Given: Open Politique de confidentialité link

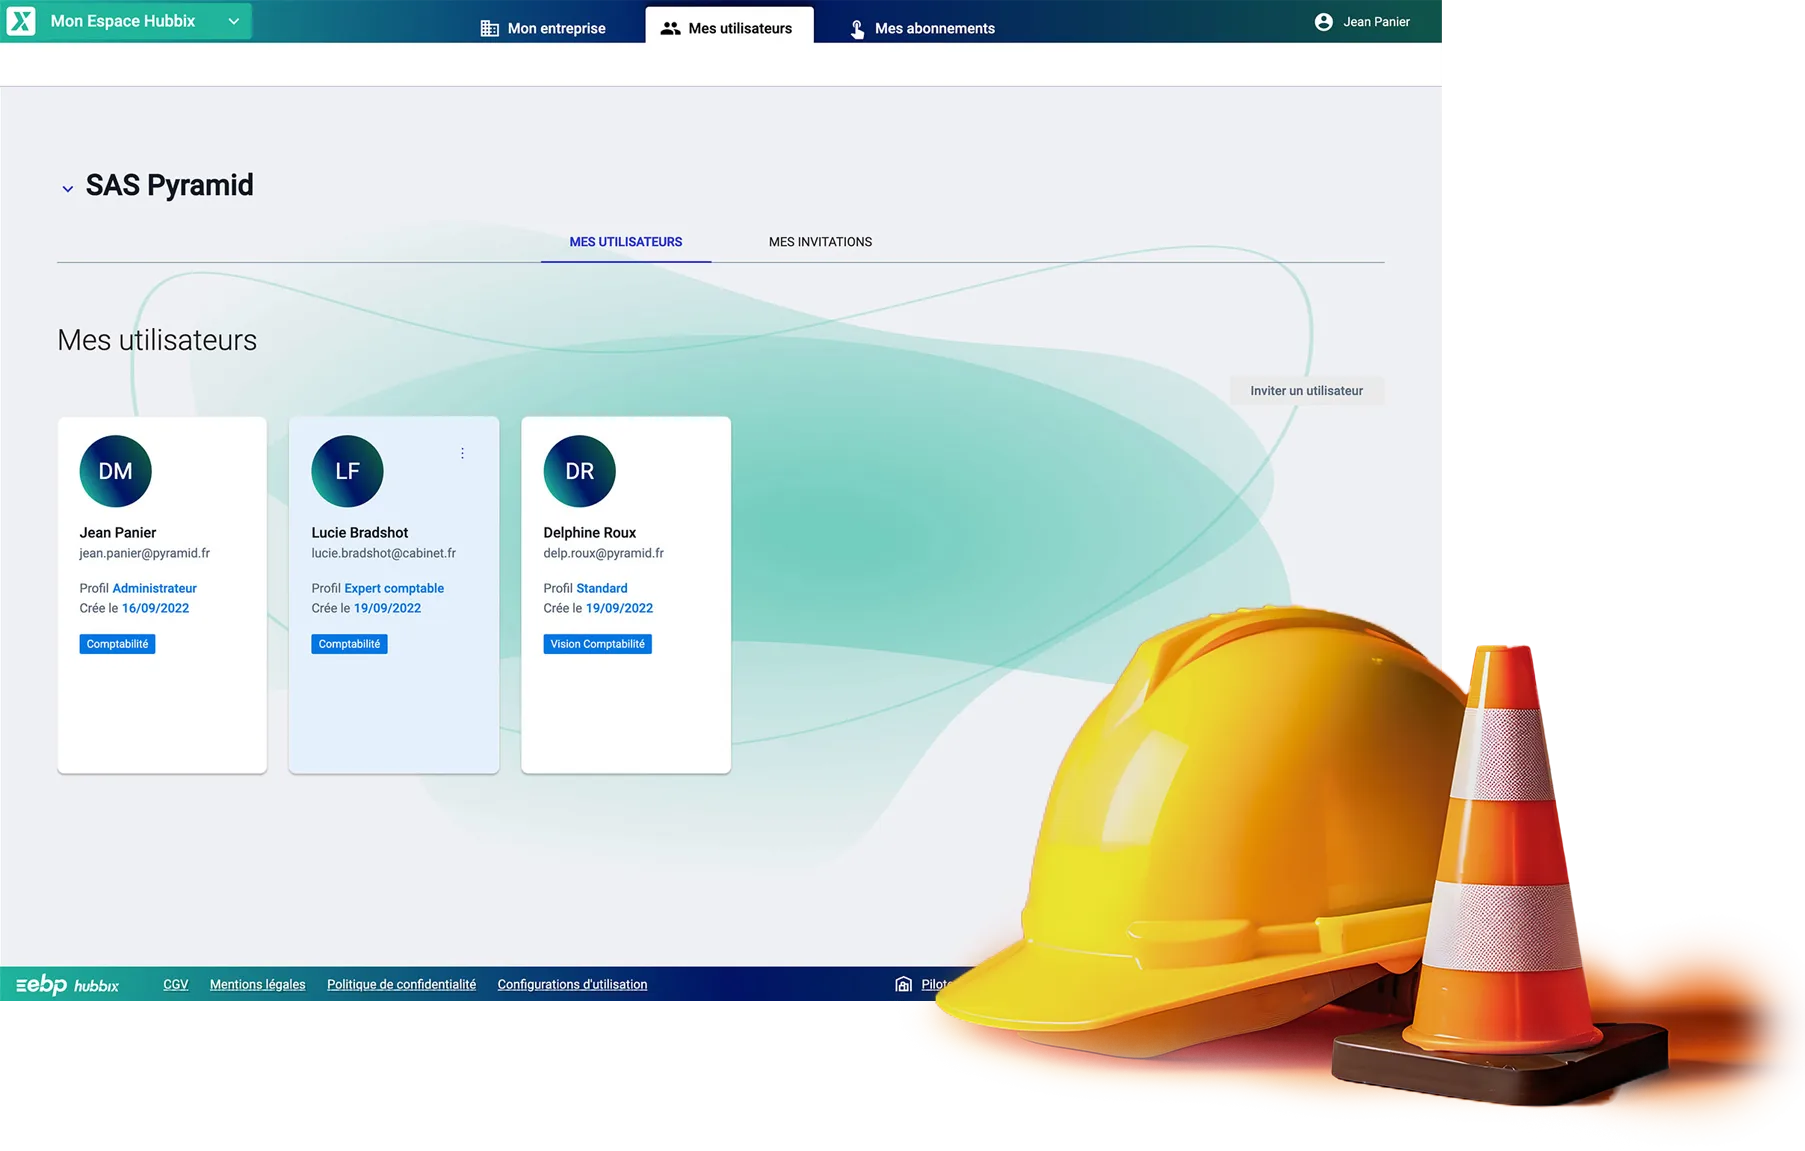Looking at the screenshot, I should coord(401,984).
